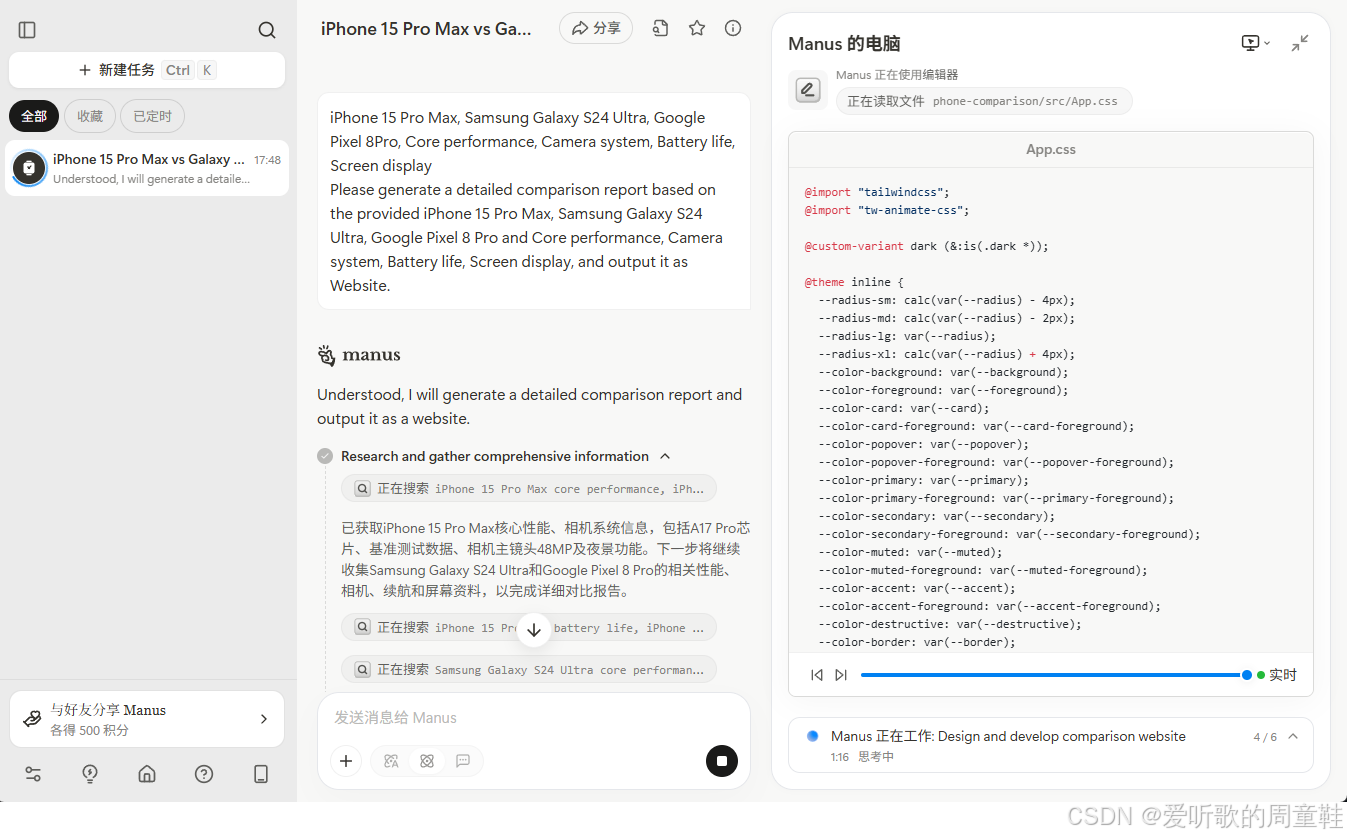Open the mobile app icon

pyautogui.click(x=261, y=774)
